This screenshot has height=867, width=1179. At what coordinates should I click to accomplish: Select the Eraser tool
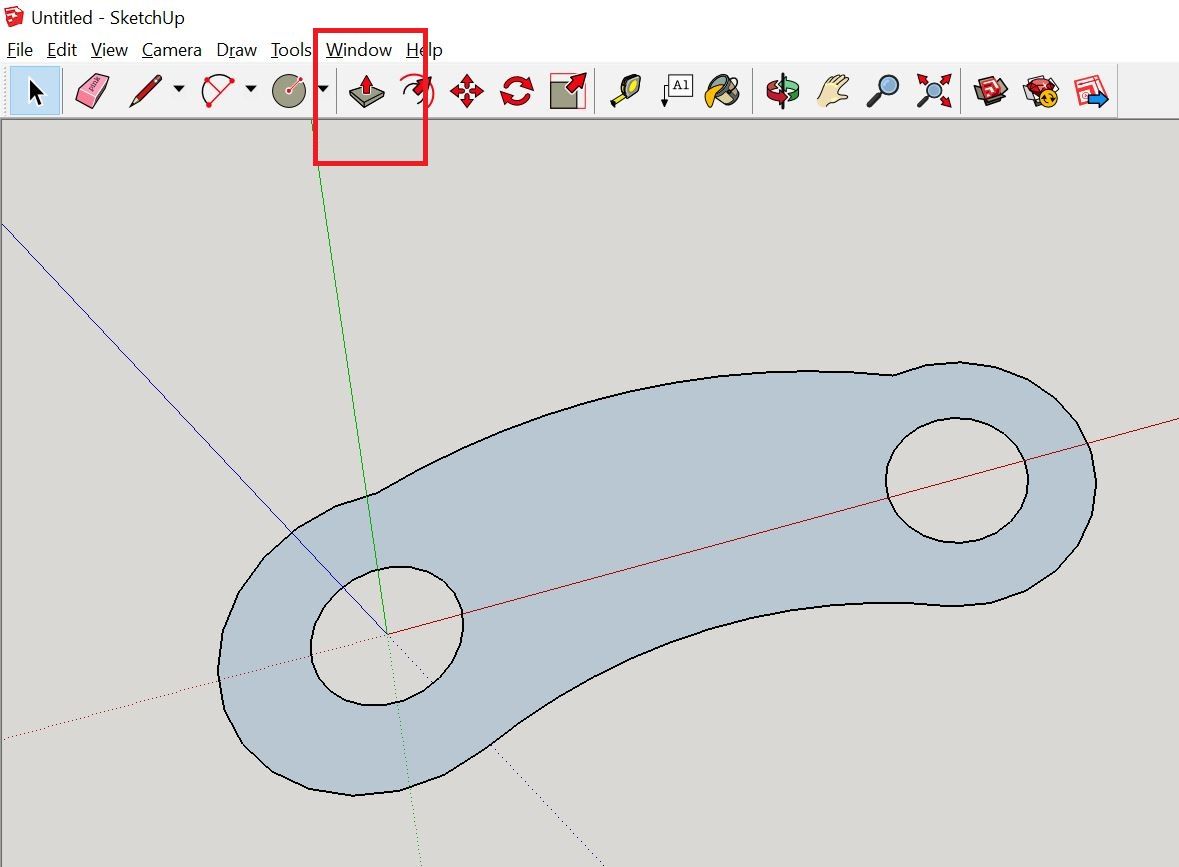point(91,91)
